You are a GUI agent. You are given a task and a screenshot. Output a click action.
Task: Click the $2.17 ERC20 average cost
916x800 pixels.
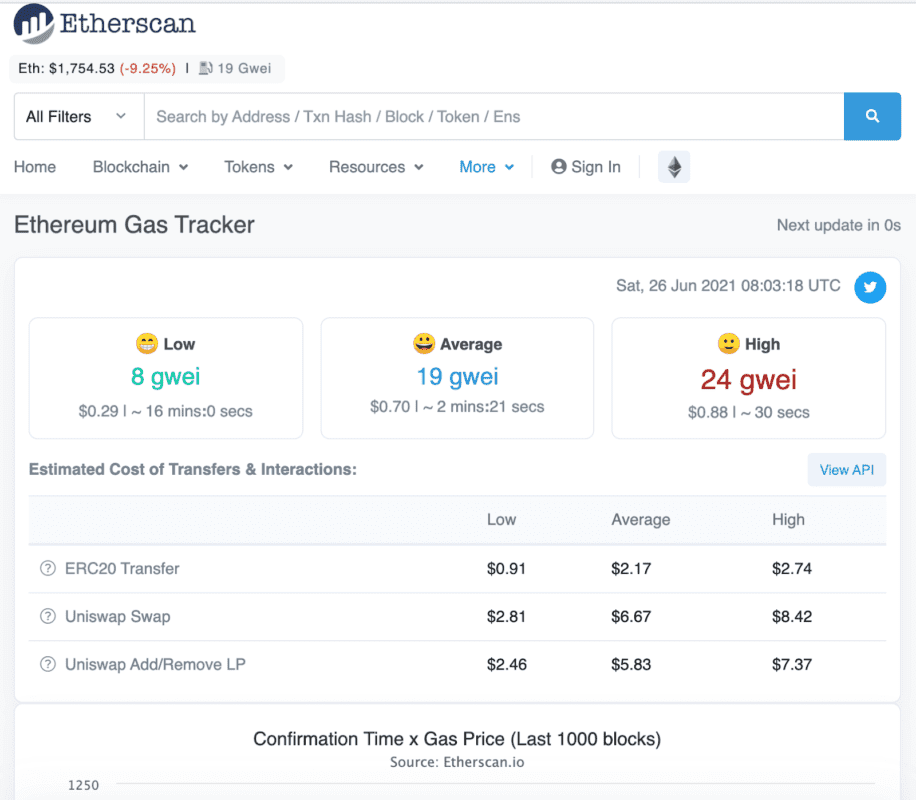(x=631, y=569)
